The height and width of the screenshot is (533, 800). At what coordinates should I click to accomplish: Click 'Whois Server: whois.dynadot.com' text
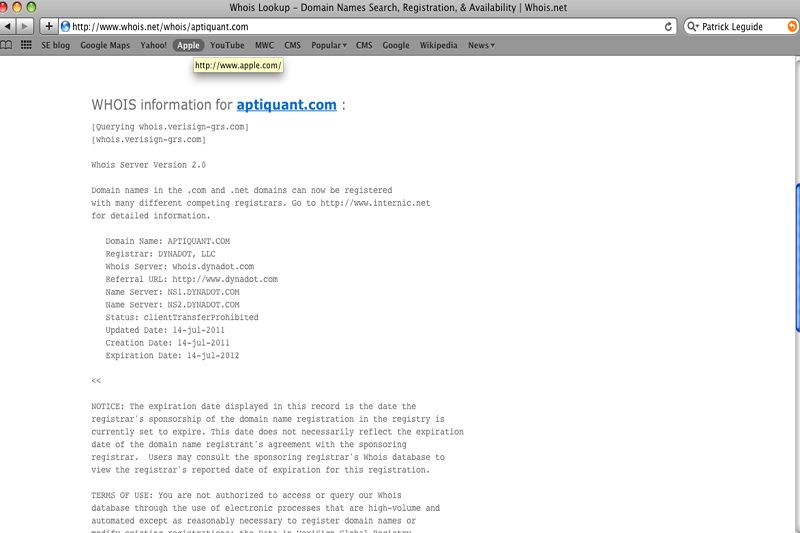point(180,267)
